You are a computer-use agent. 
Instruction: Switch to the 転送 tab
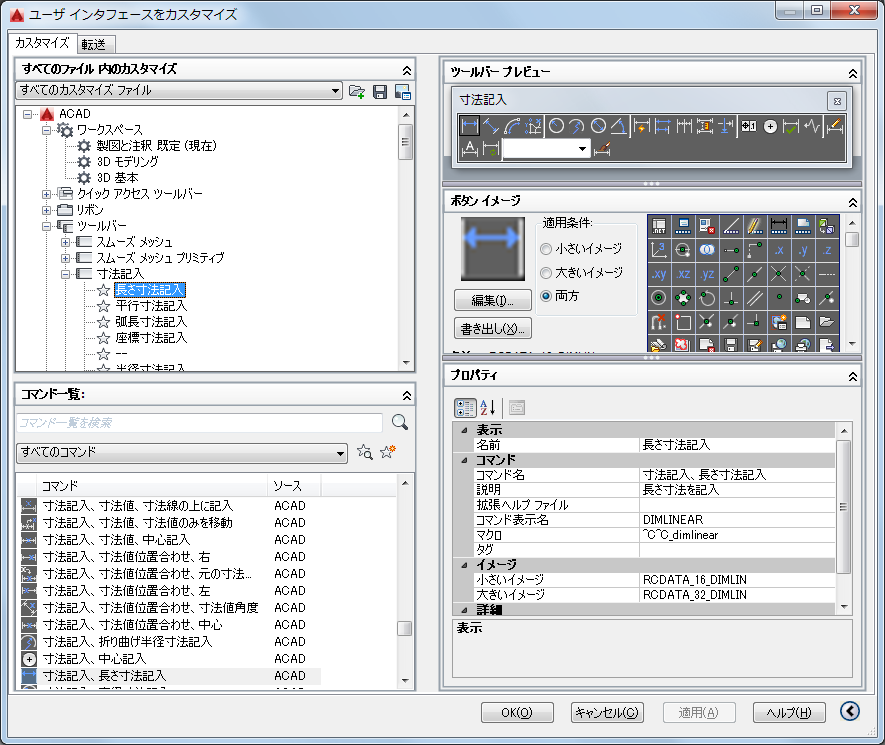click(x=94, y=45)
